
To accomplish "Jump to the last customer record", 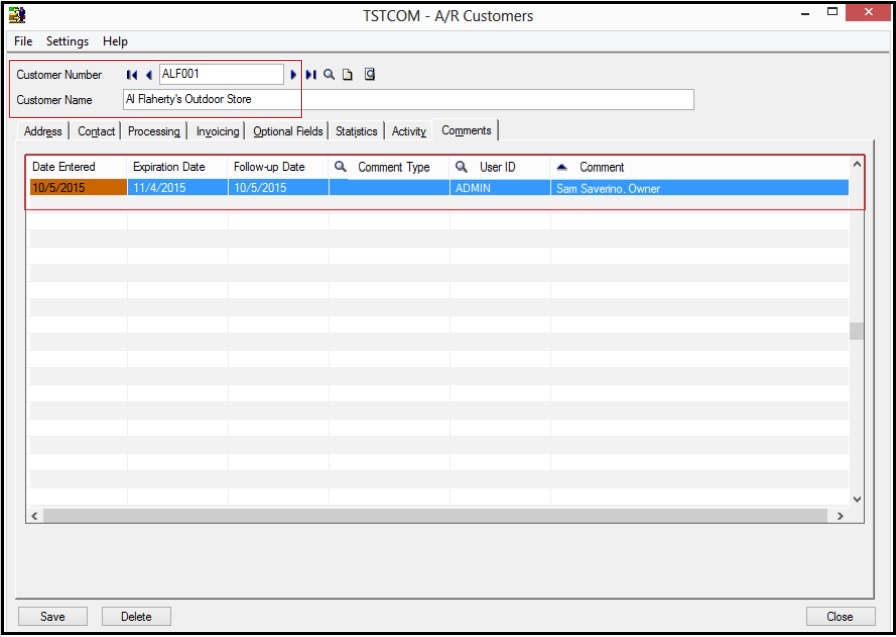I will (x=311, y=75).
